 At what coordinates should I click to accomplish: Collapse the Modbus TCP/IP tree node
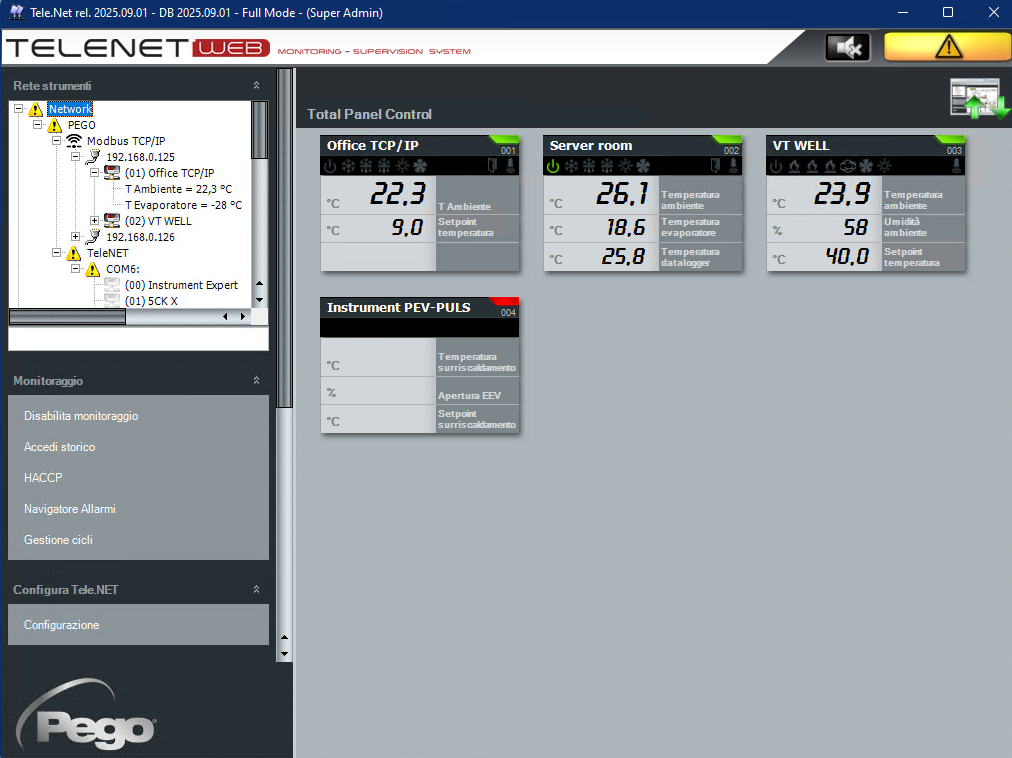[56, 141]
